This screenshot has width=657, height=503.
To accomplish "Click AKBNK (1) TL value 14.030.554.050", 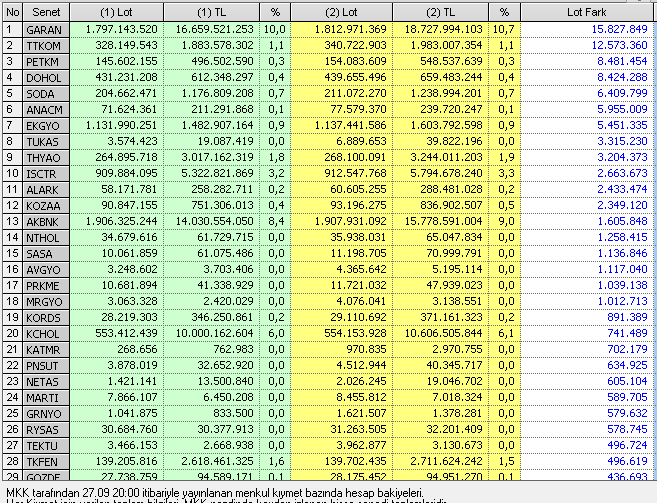I will coord(215,221).
